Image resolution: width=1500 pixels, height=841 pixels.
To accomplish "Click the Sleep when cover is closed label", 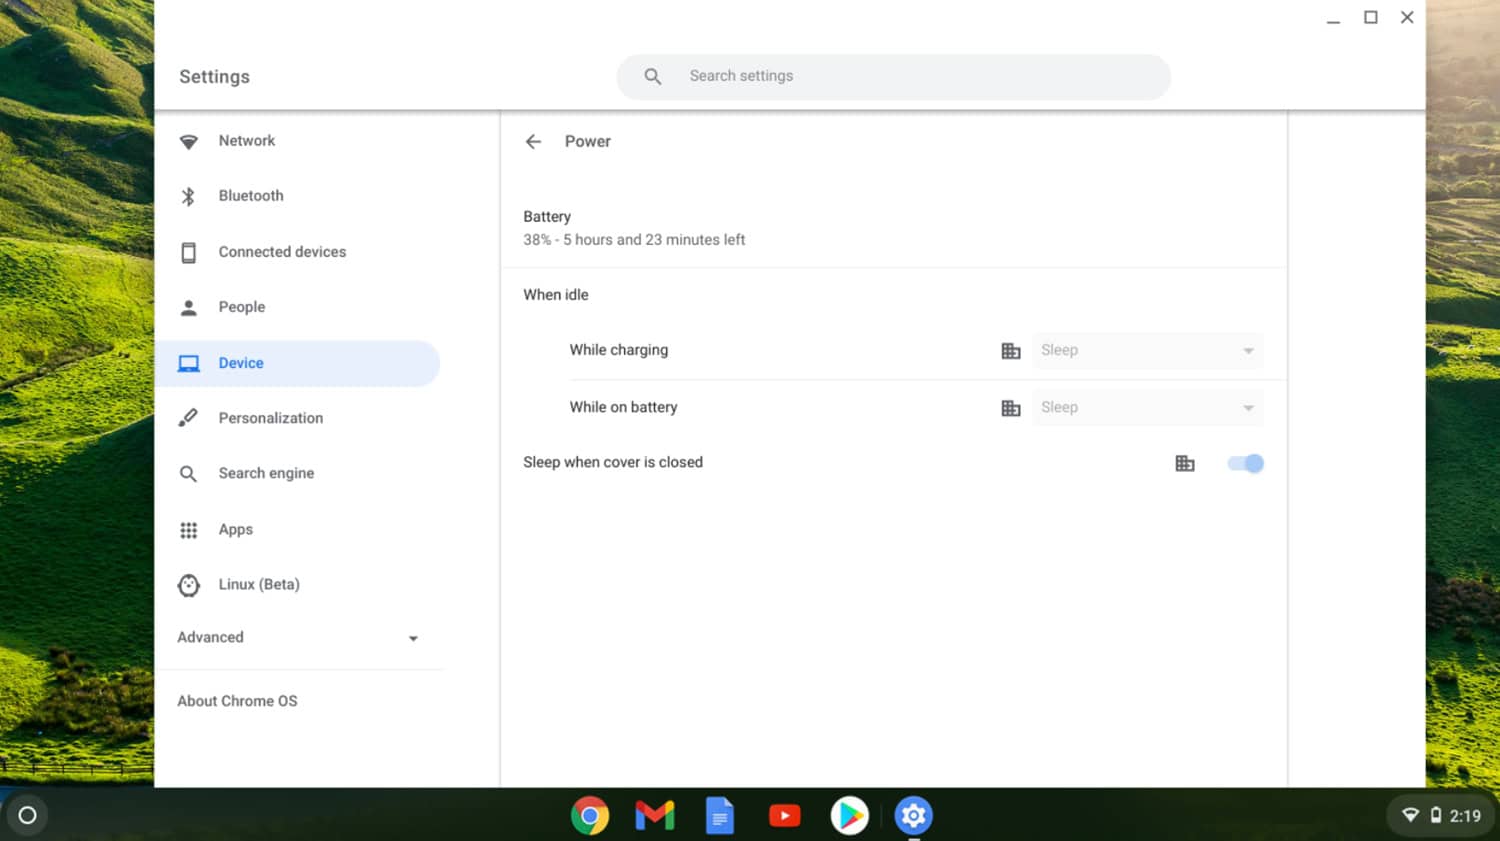I will [613, 462].
